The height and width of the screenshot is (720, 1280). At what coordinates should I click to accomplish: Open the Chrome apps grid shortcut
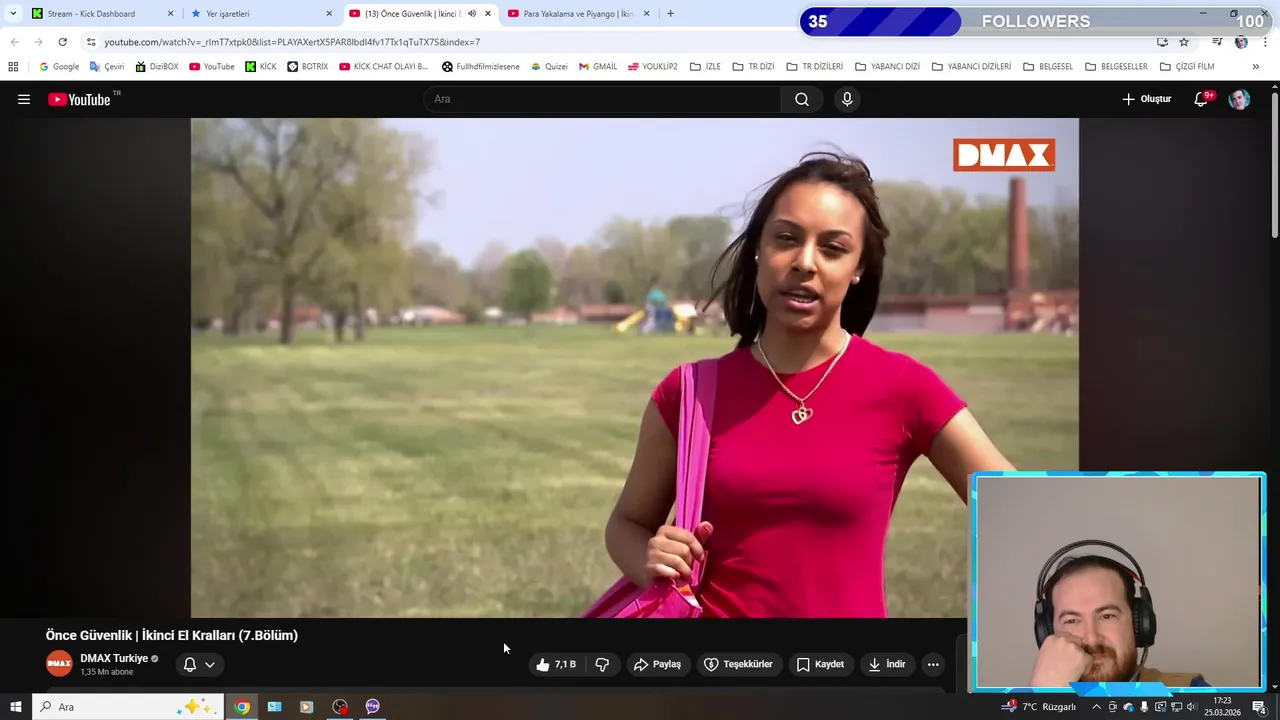point(13,67)
